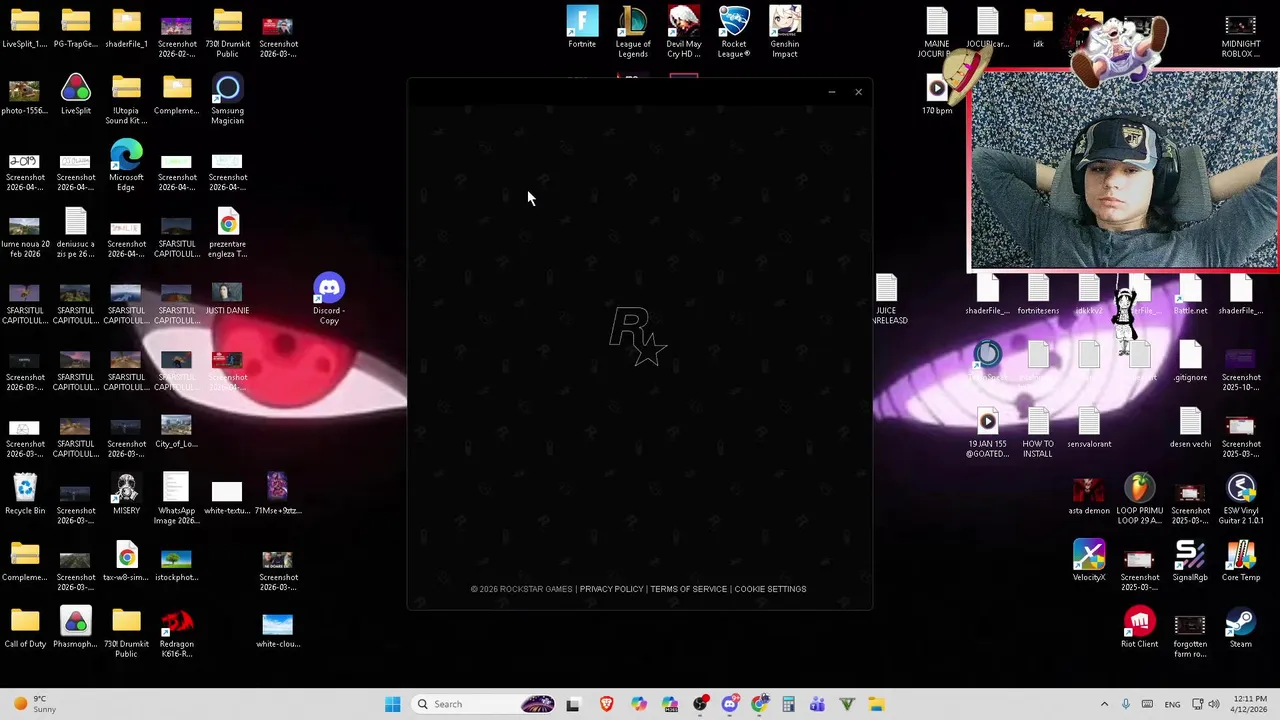Image resolution: width=1280 pixels, height=720 pixels.
Task: Select the VelocityX desktop icon
Action: pos(1089,562)
